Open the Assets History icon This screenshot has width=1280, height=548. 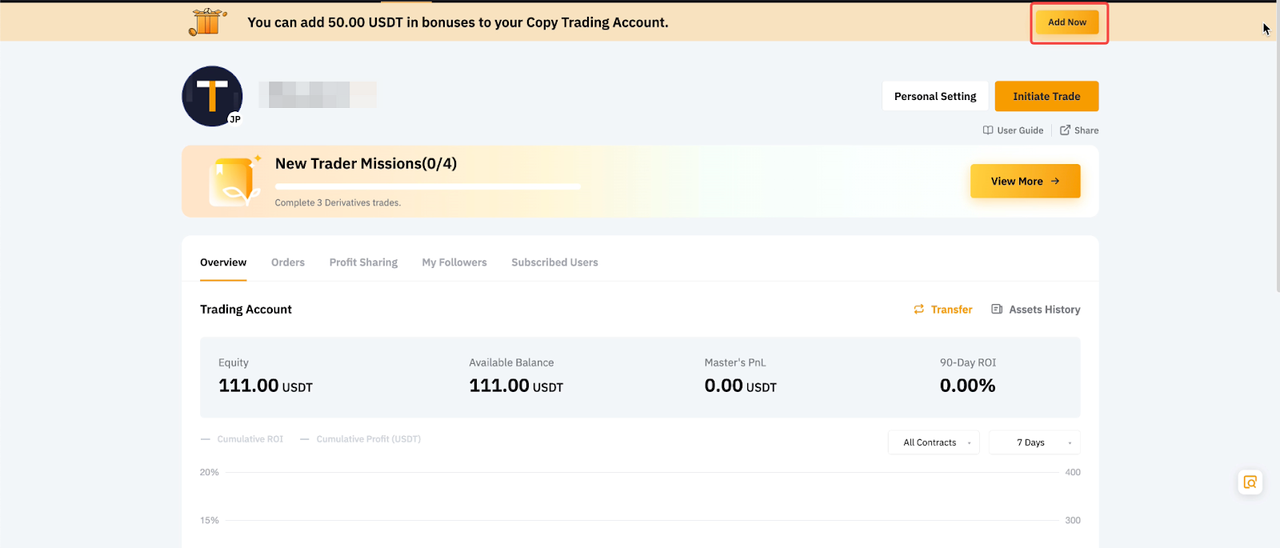[996, 310]
